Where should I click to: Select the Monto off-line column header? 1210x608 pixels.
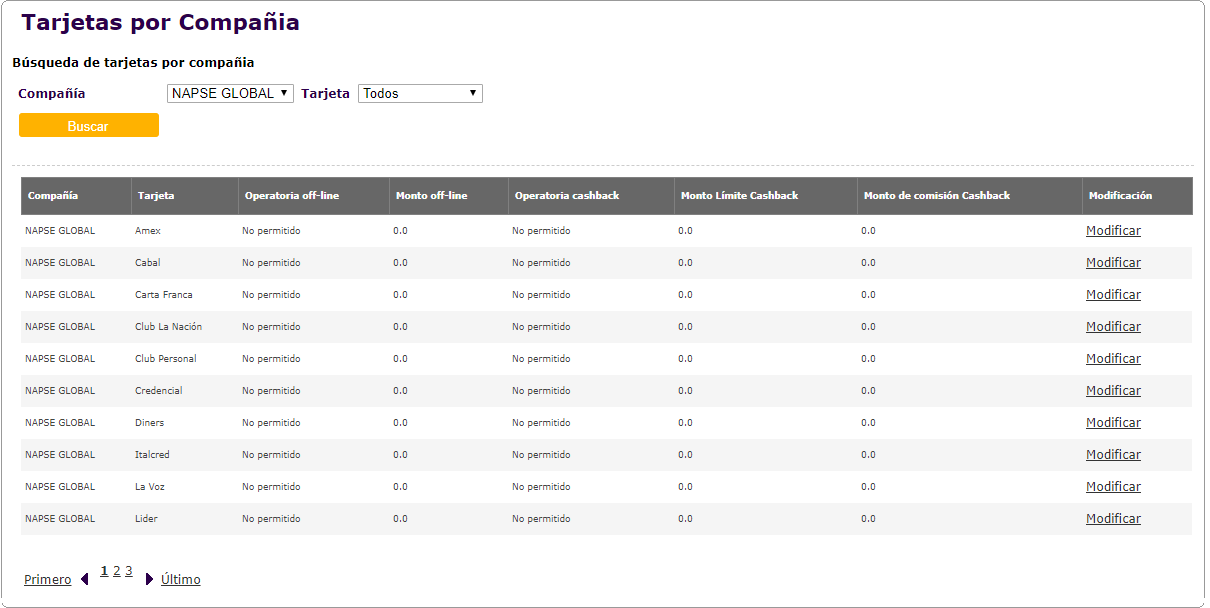(x=432, y=196)
